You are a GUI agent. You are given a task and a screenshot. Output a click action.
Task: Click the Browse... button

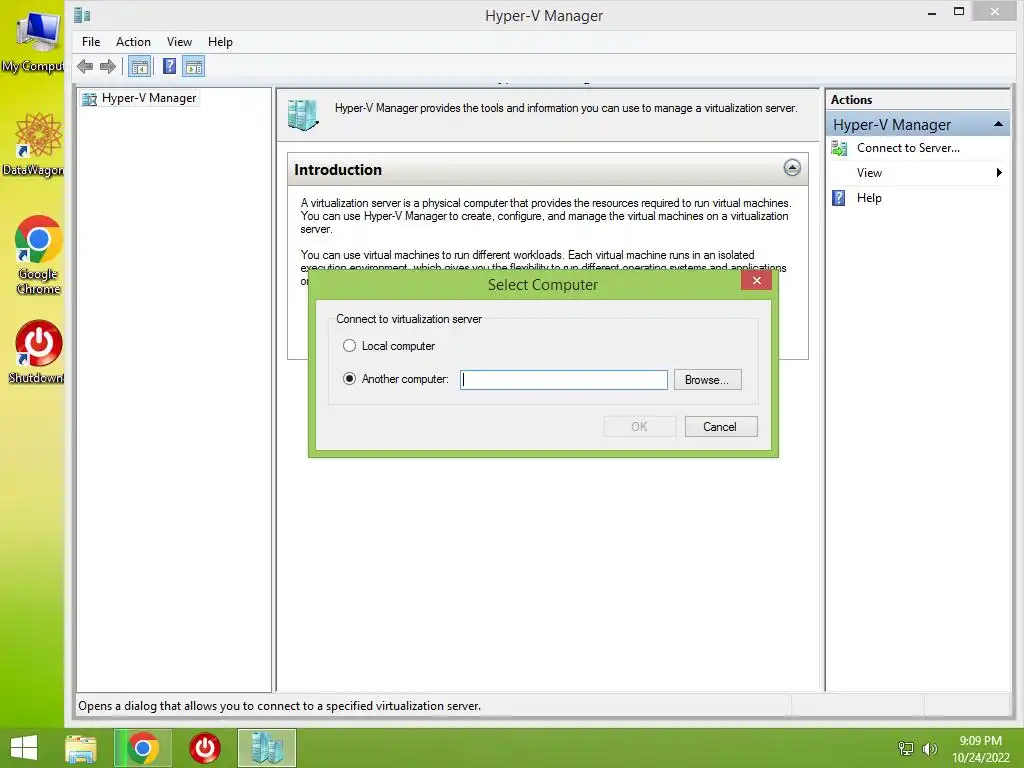point(707,380)
